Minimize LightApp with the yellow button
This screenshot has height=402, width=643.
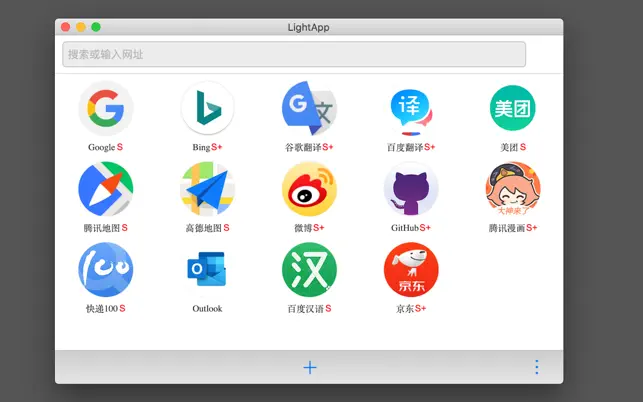point(81,27)
